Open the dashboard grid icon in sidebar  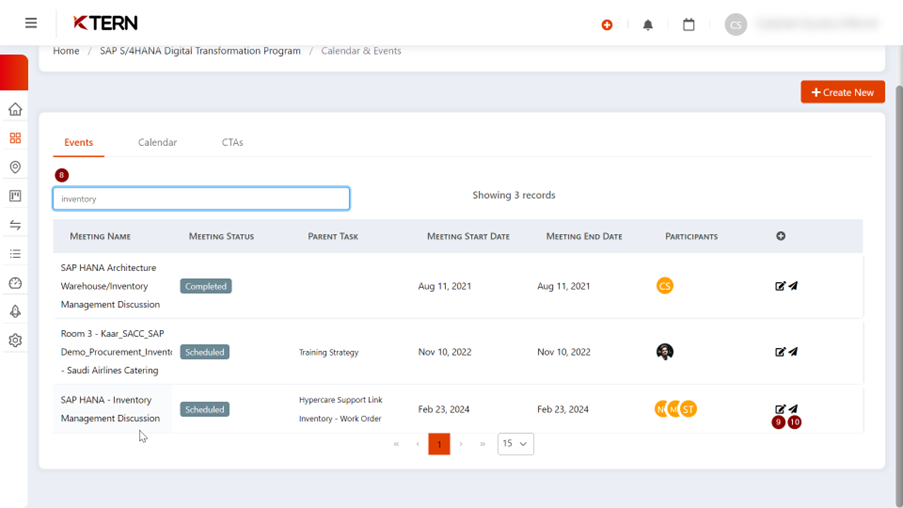(x=16, y=138)
